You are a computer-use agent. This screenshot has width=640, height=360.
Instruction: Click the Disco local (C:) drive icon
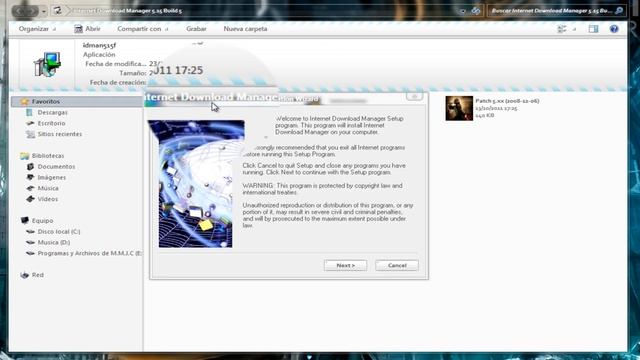(30, 231)
